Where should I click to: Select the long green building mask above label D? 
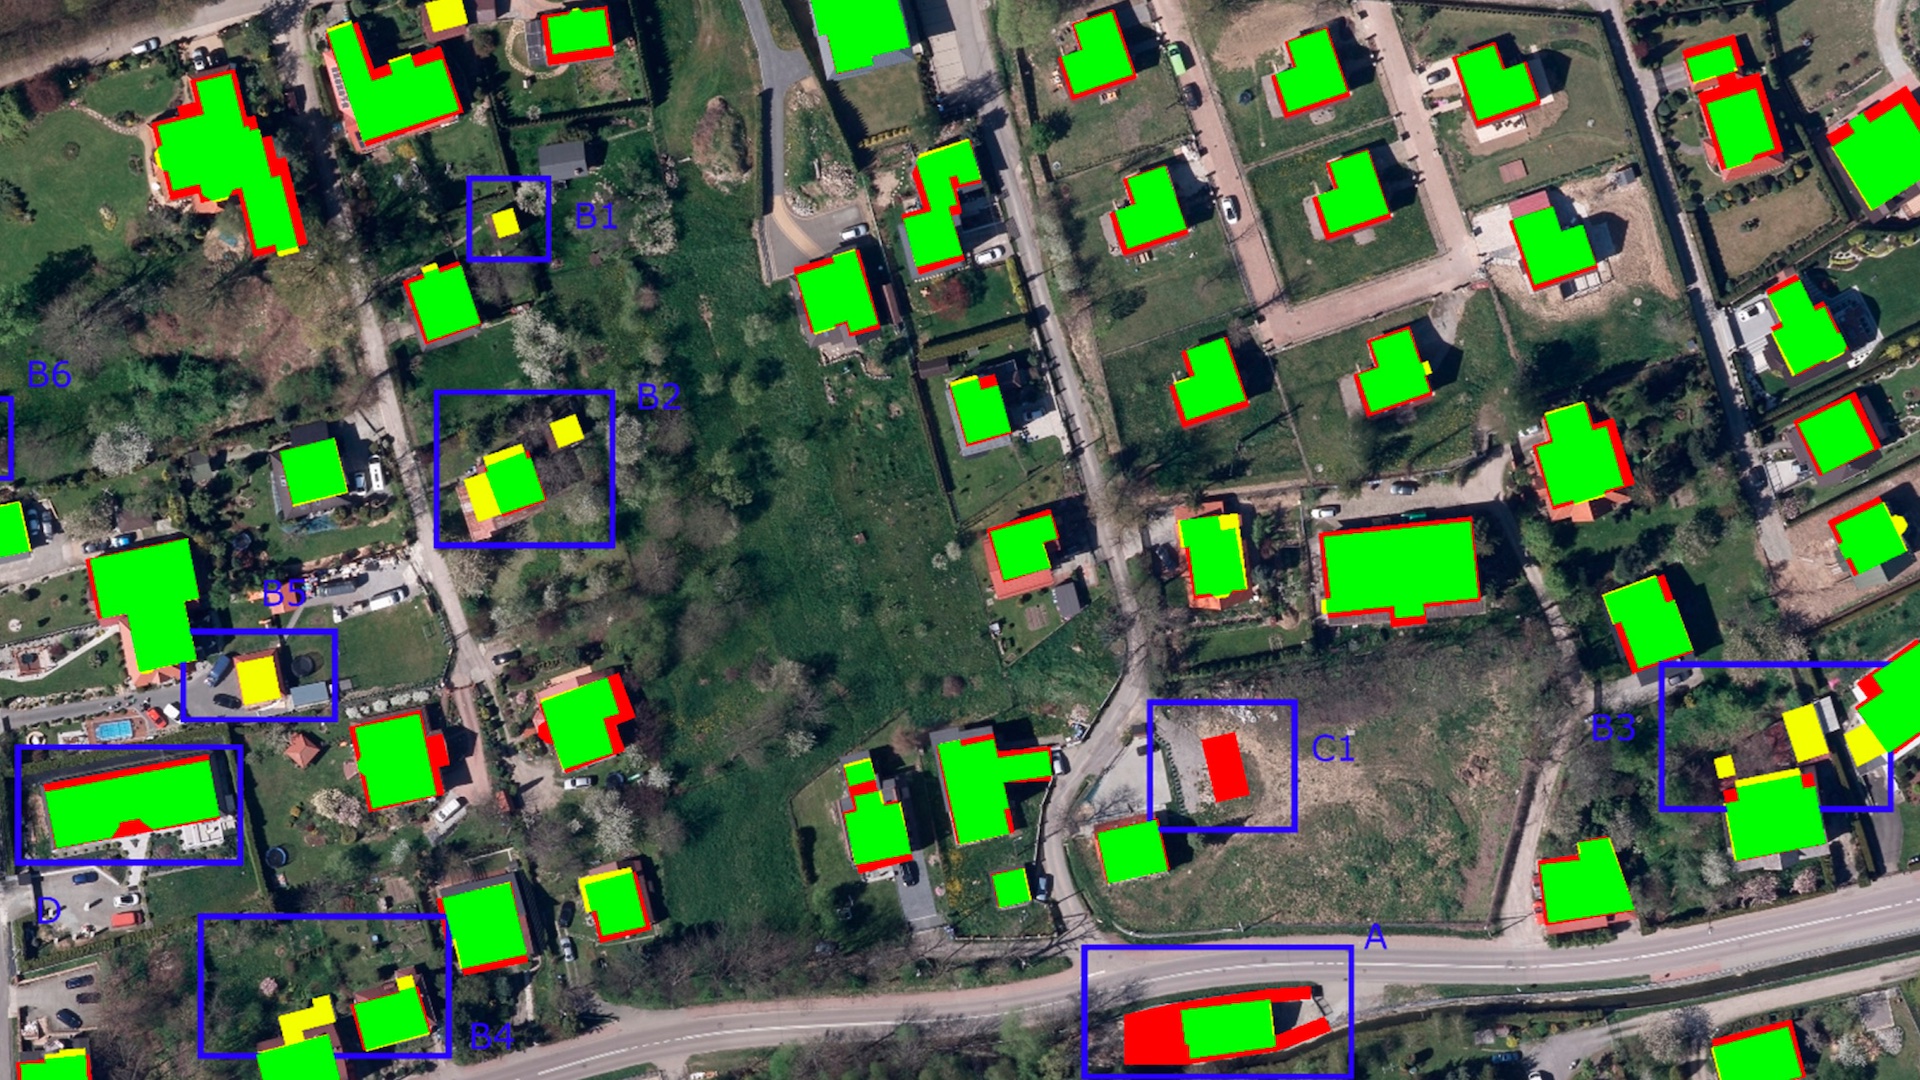(133, 801)
